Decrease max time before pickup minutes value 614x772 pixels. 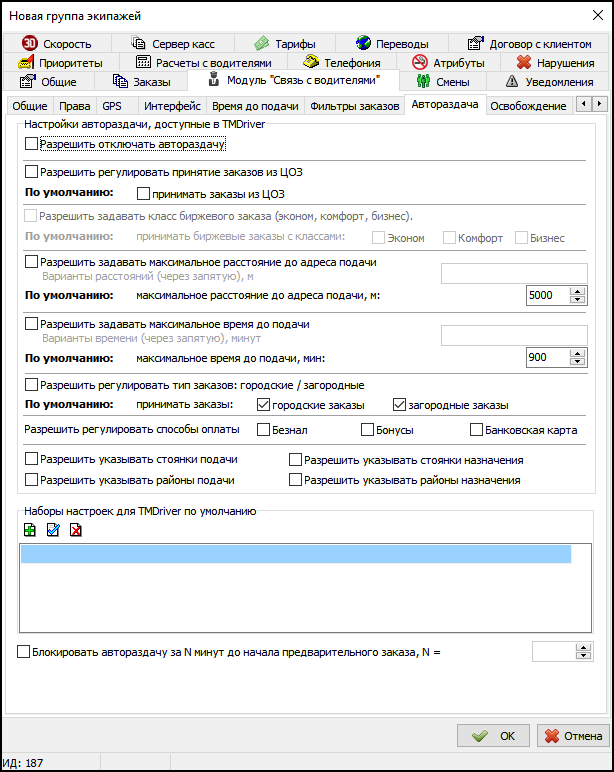tap(576, 363)
